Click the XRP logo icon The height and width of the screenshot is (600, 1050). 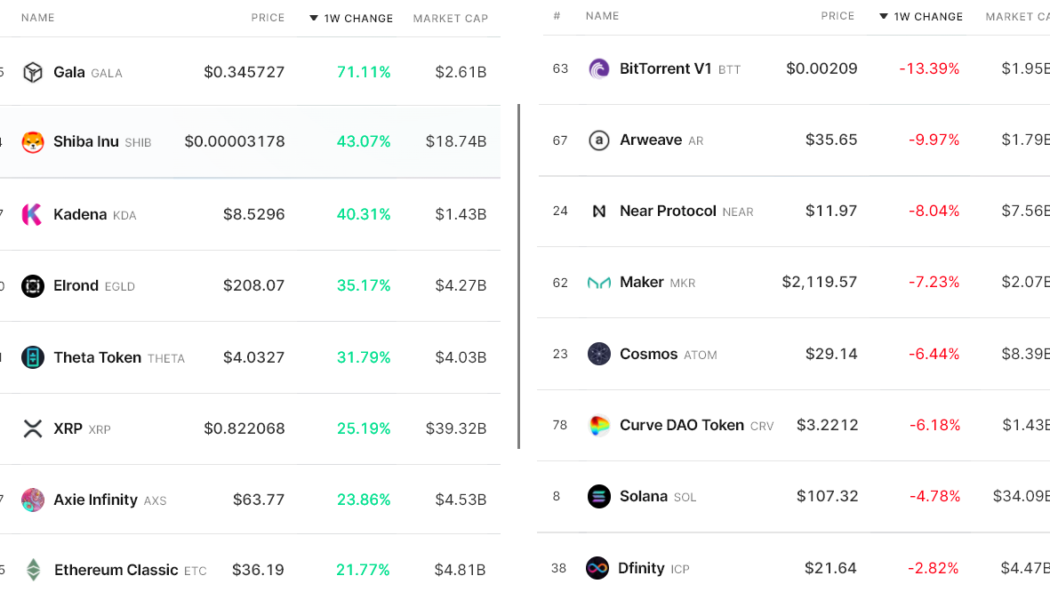point(31,428)
